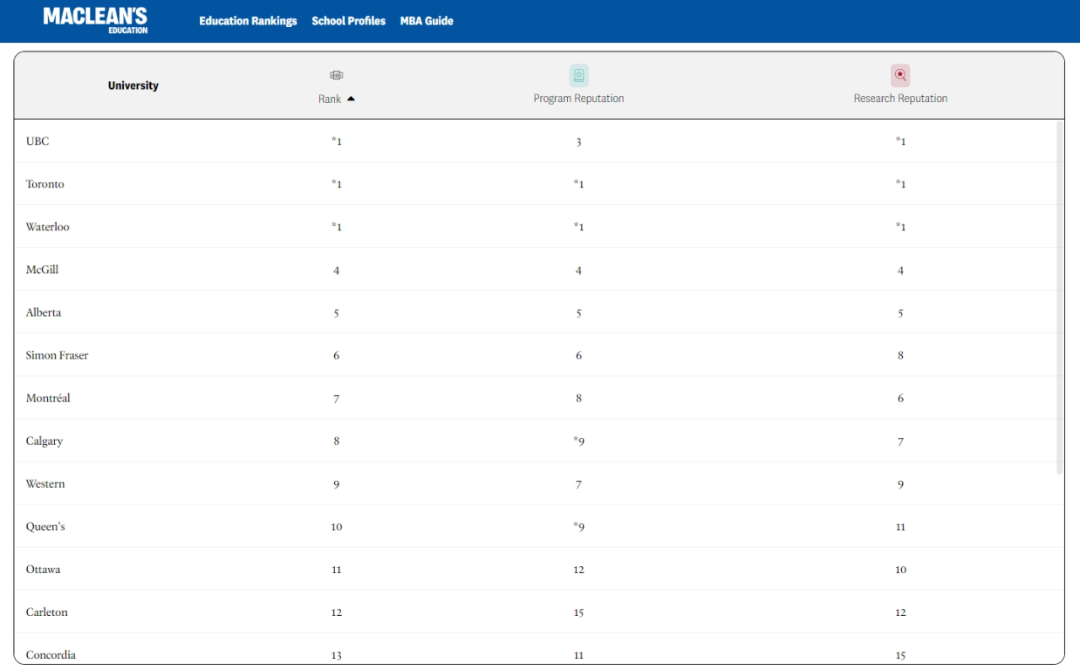Click the Research Reputation magnifier icon
This screenshot has height=670, width=1080.
click(900, 75)
